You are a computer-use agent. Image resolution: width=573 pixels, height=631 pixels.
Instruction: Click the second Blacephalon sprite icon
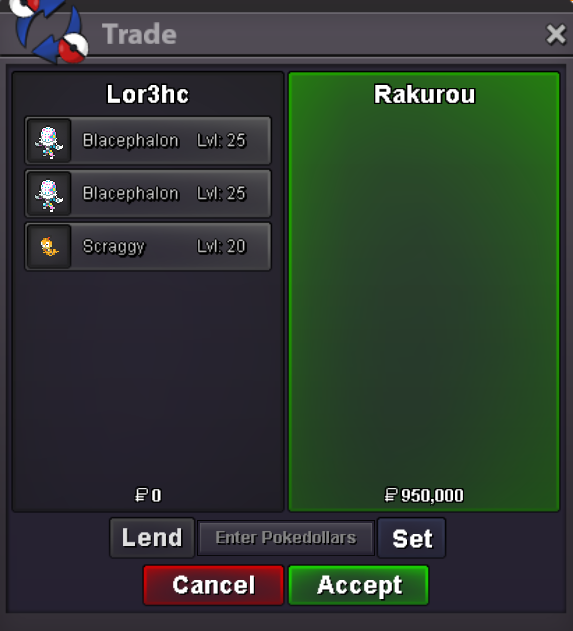(x=49, y=194)
